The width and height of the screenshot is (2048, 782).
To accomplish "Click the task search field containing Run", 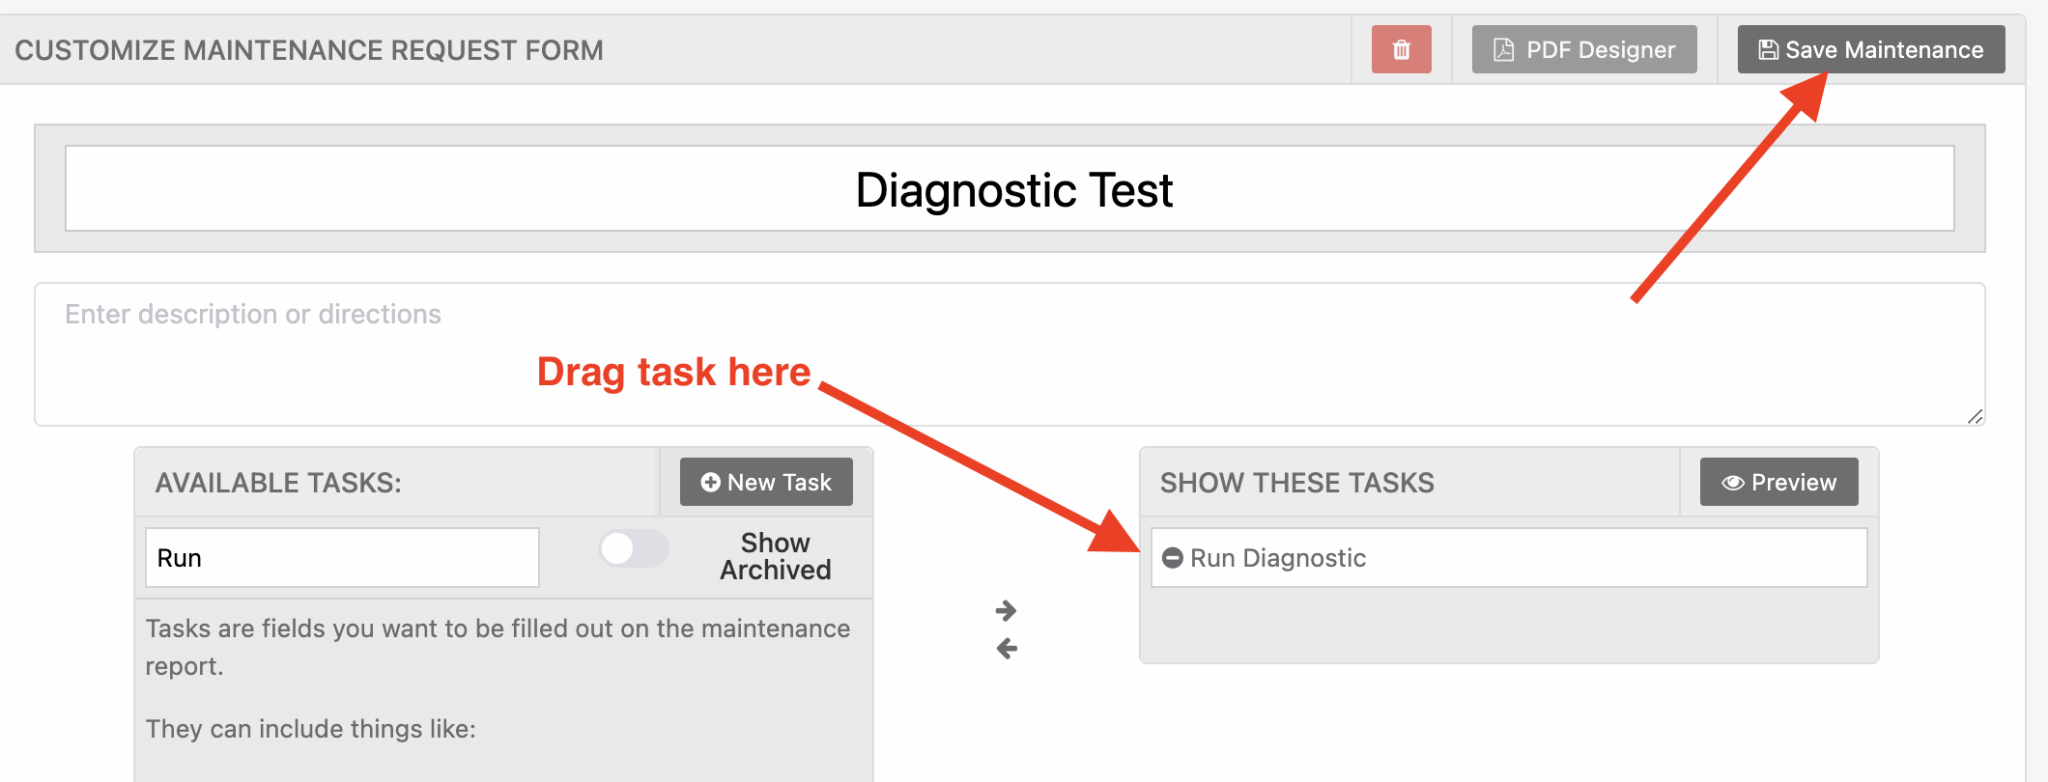I will coord(342,558).
